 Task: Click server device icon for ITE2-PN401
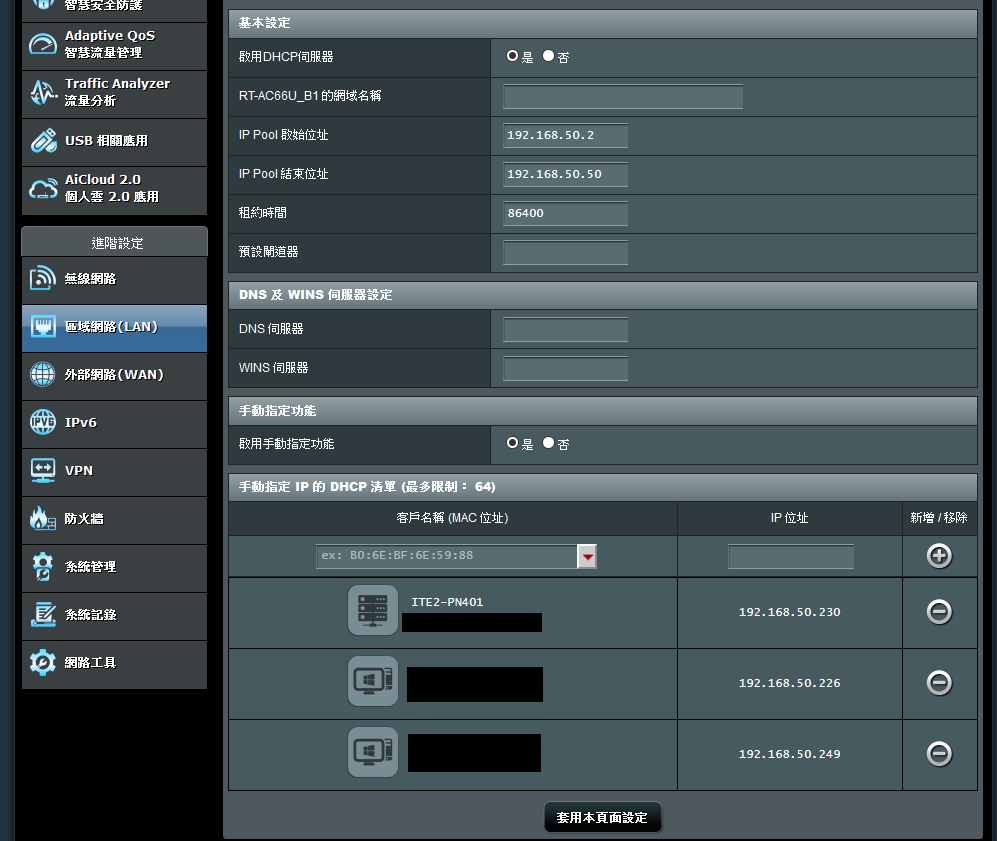click(x=373, y=611)
